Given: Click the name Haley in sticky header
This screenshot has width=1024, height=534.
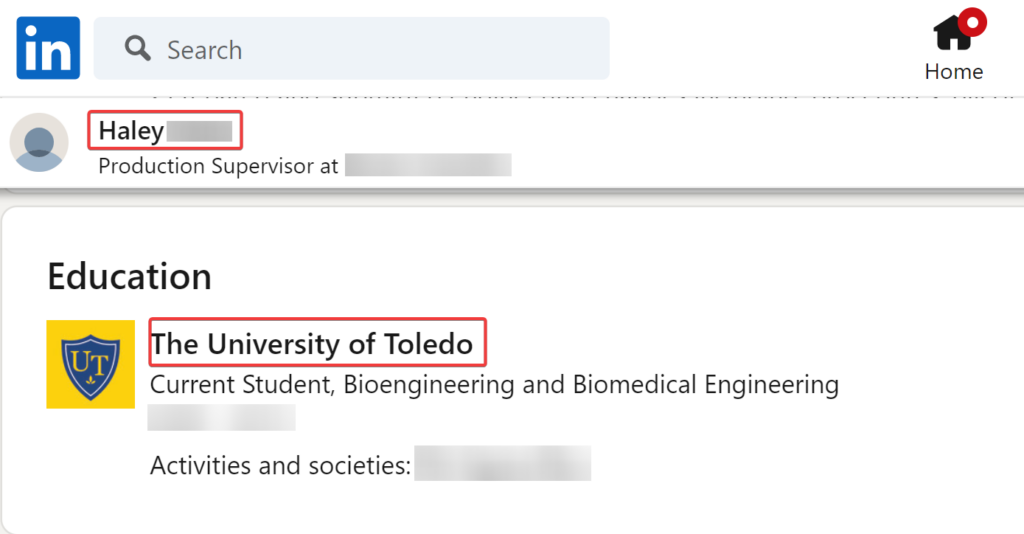Looking at the screenshot, I should tap(131, 131).
